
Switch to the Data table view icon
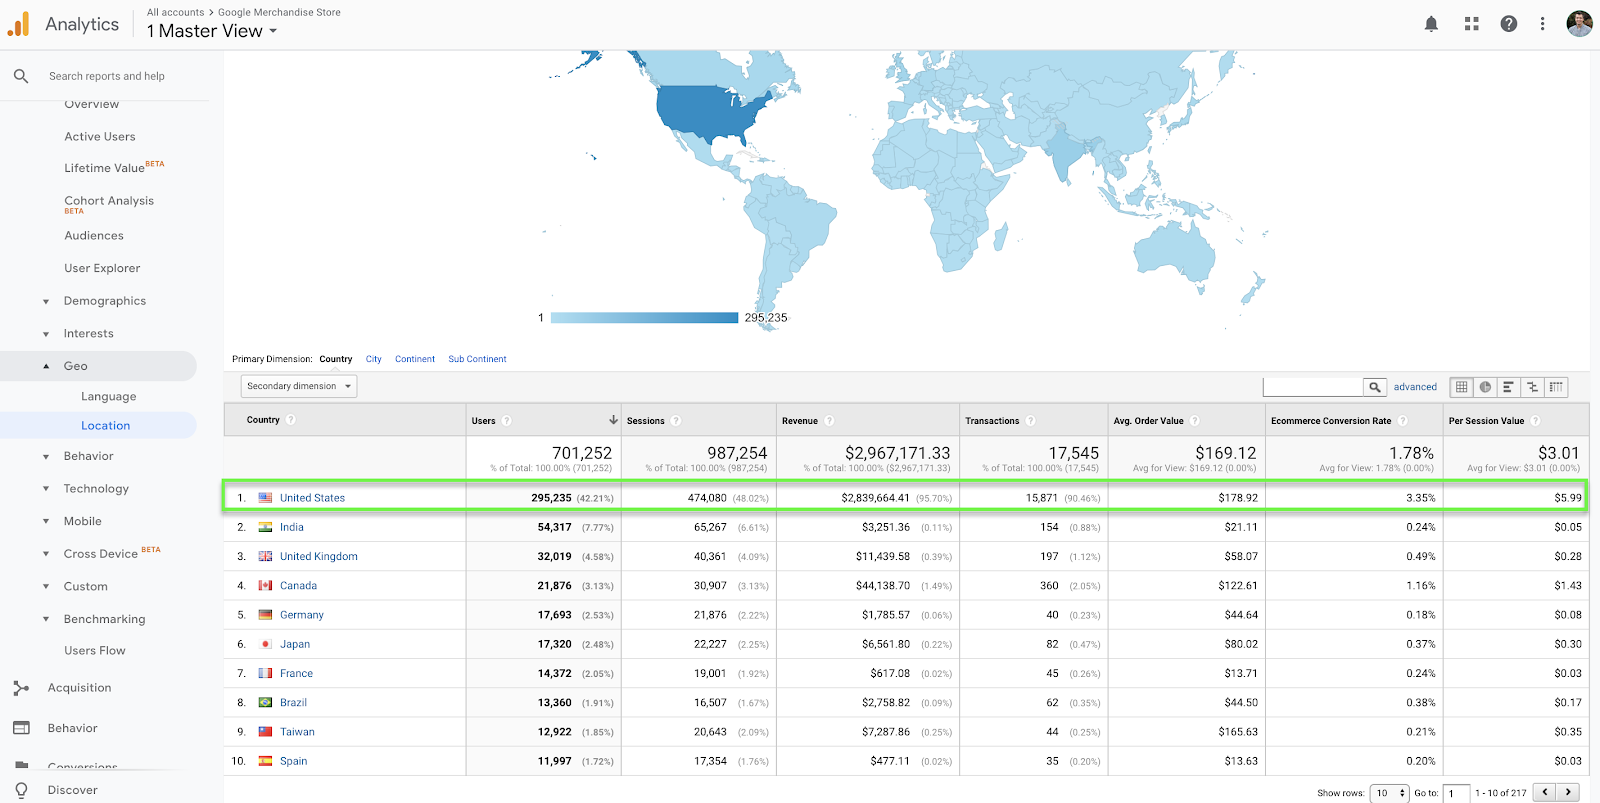click(1462, 387)
